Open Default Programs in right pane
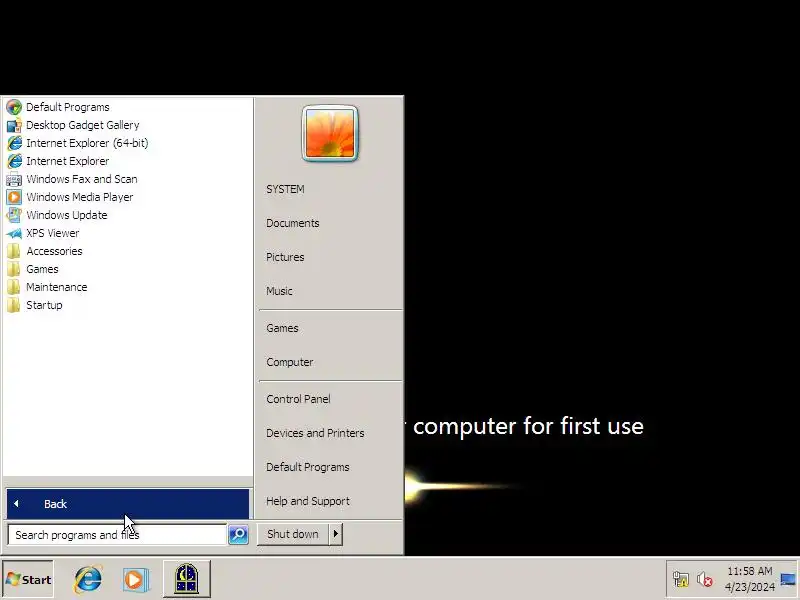This screenshot has height=600, width=800. tap(308, 467)
